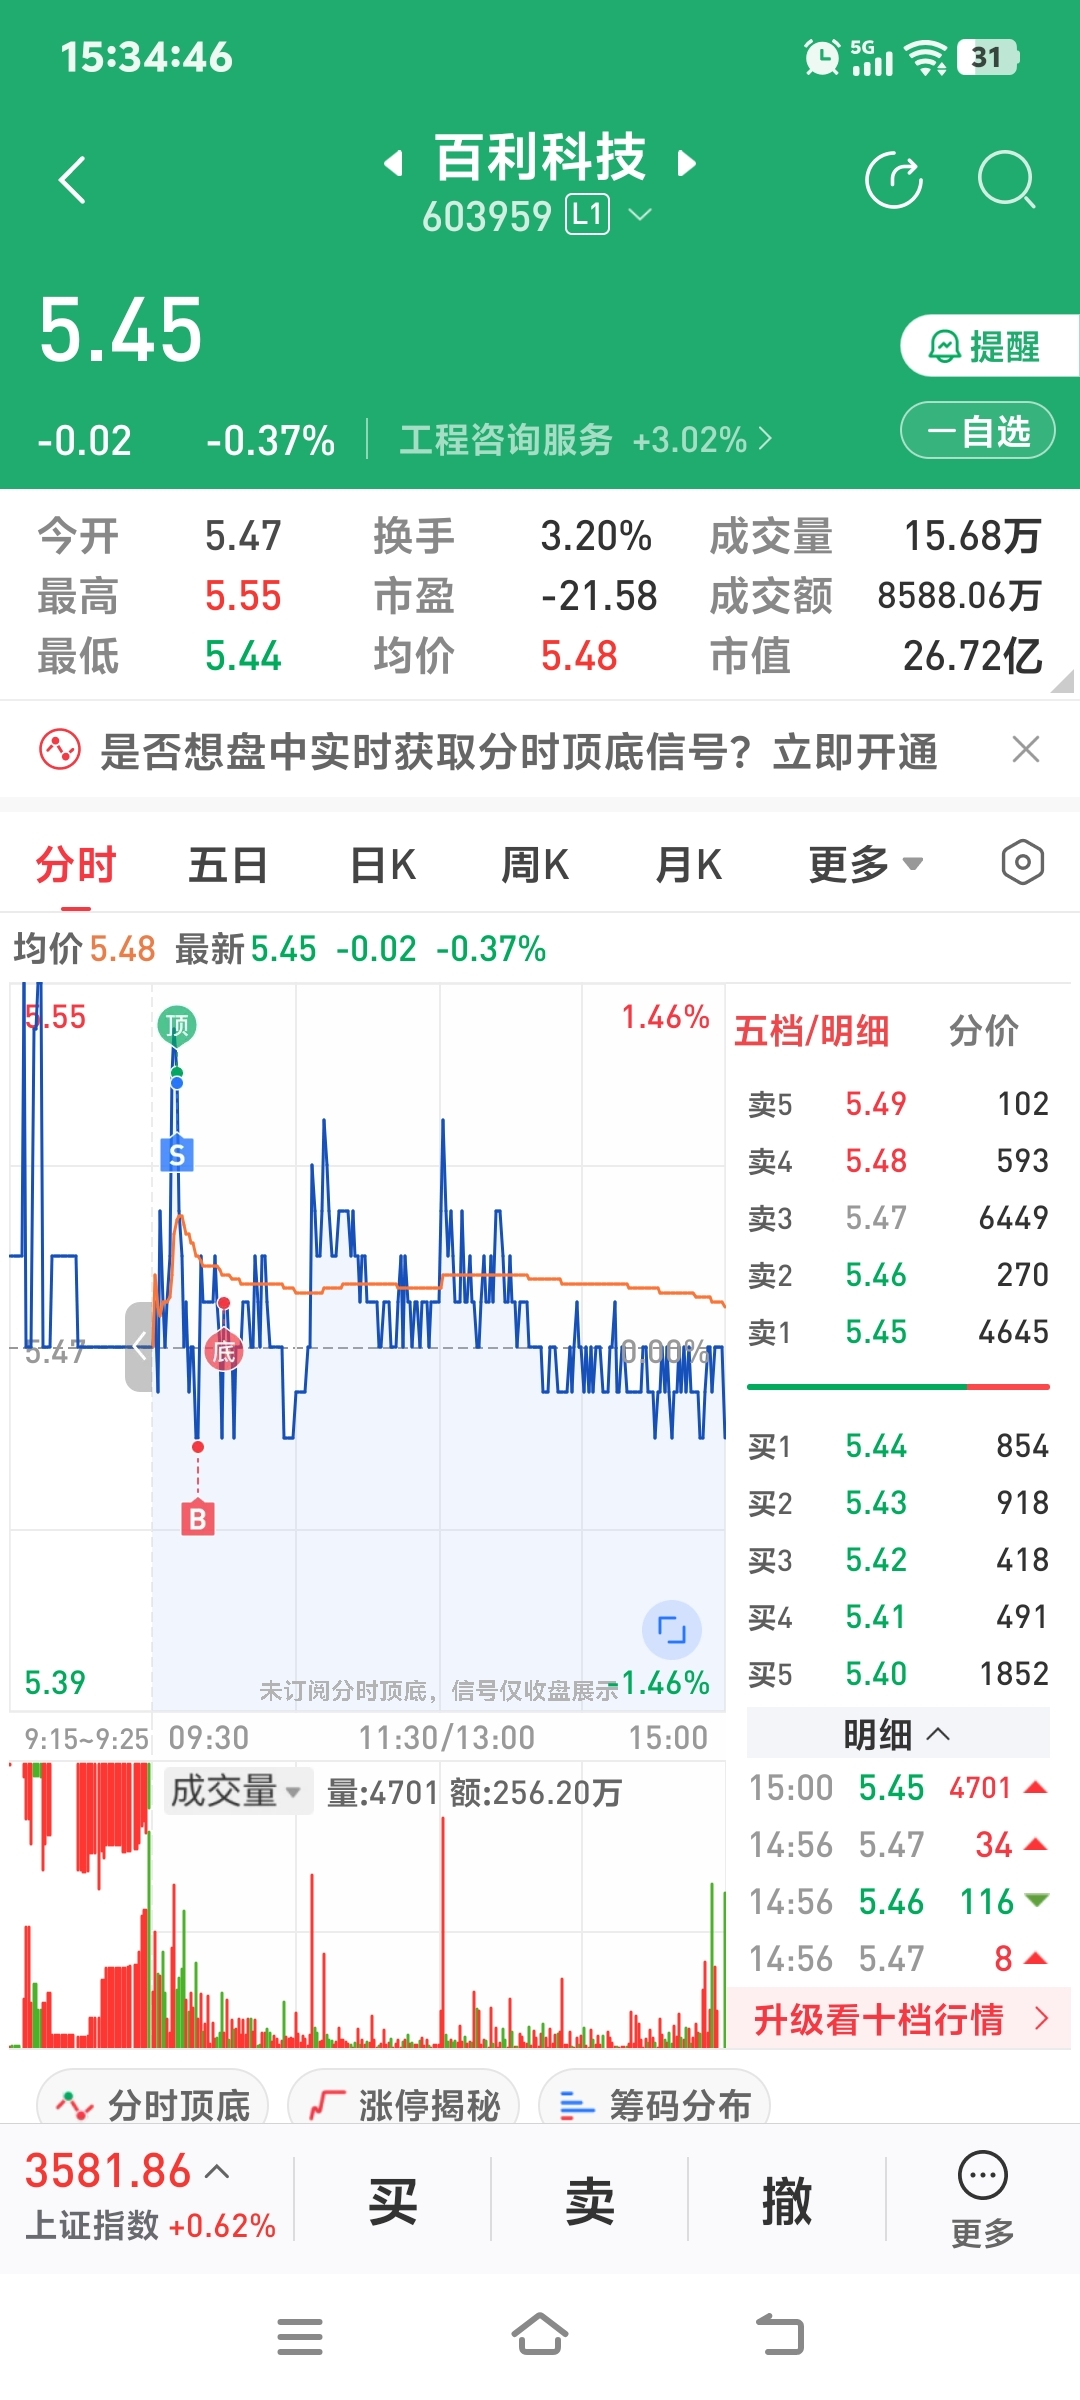Open chart settings hexagon icon
Image resolution: width=1080 pixels, height=2400 pixels.
point(1022,862)
